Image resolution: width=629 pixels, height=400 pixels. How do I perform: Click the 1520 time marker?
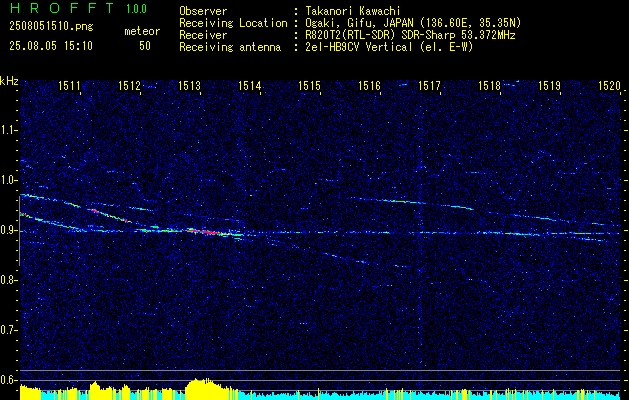coord(609,85)
